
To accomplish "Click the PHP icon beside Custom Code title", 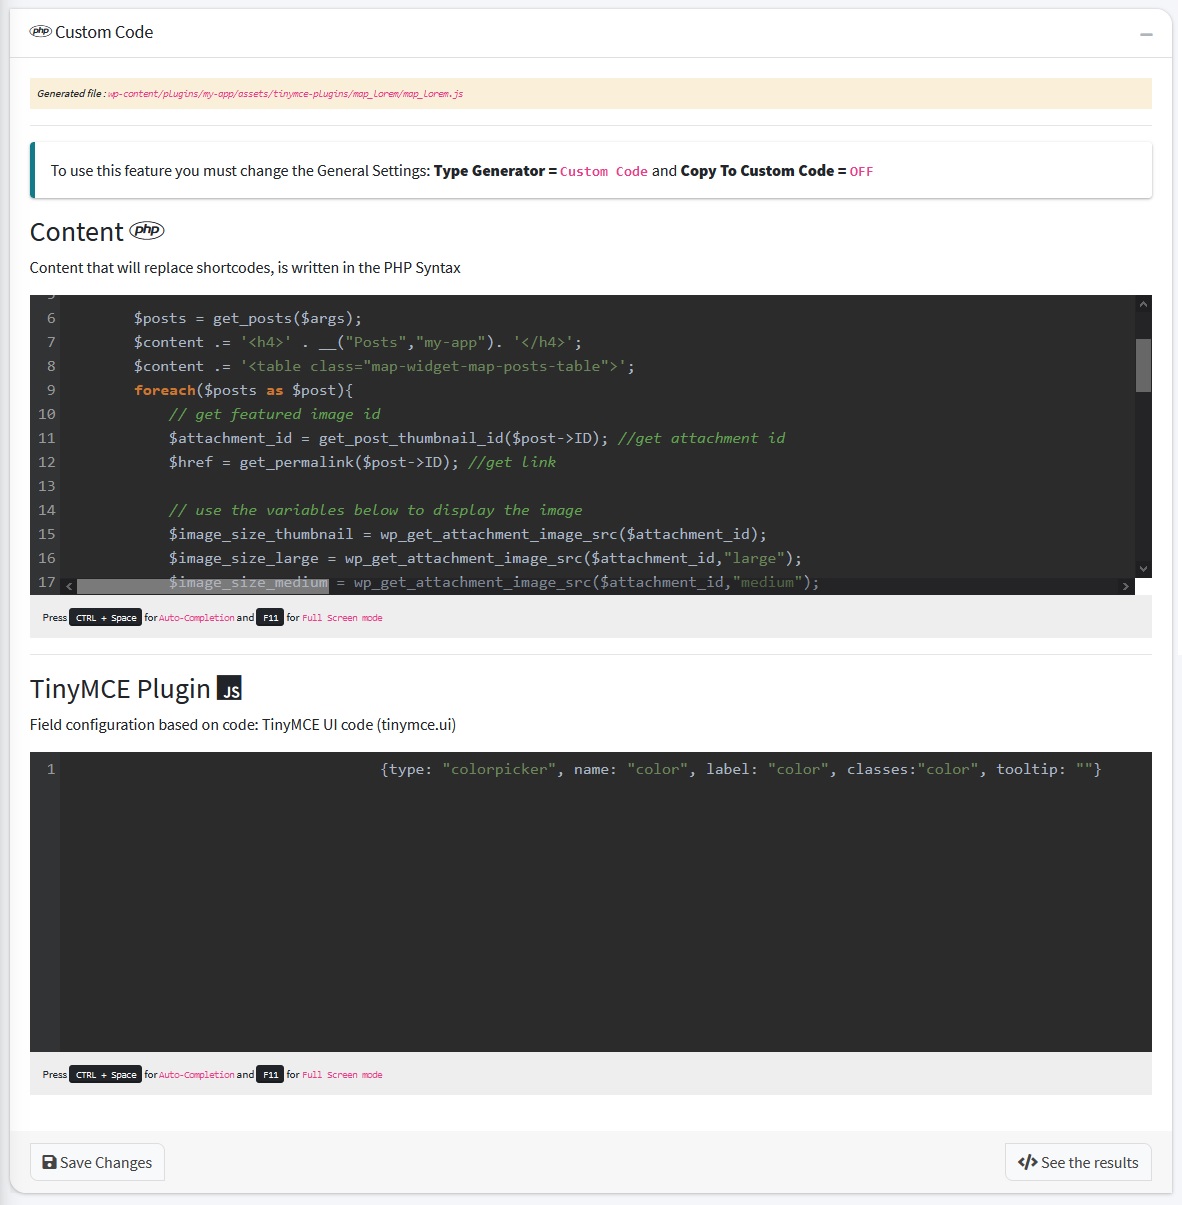I will click(40, 32).
